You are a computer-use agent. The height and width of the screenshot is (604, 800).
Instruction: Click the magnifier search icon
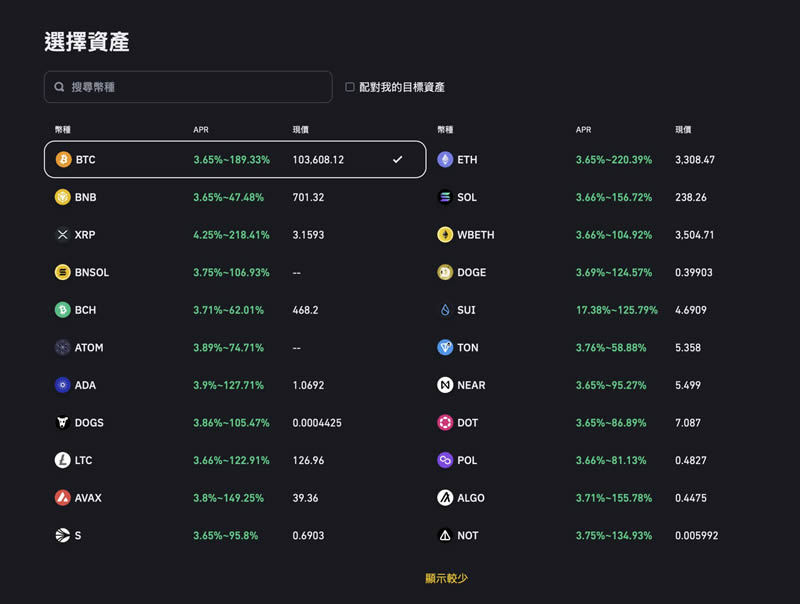click(x=60, y=87)
